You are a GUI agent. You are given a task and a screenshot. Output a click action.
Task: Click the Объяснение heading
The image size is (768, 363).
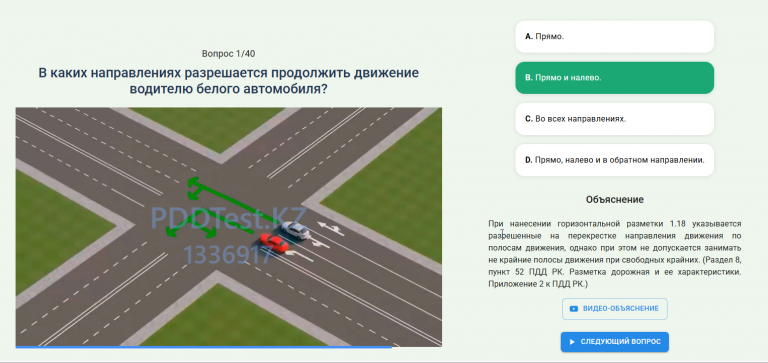point(614,200)
